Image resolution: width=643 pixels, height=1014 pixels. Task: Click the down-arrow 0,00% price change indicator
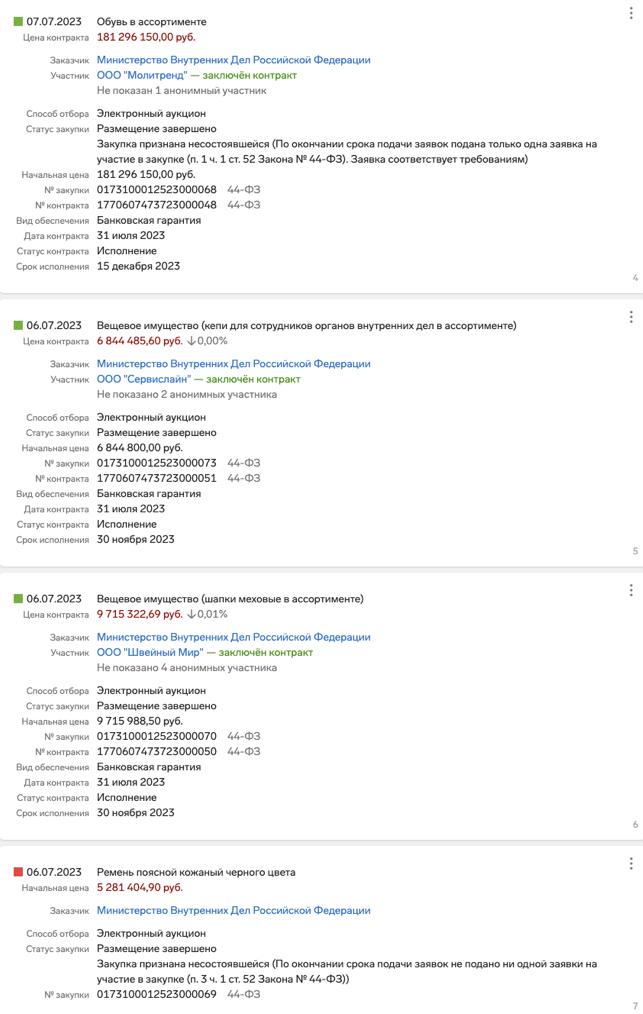[x=208, y=341]
